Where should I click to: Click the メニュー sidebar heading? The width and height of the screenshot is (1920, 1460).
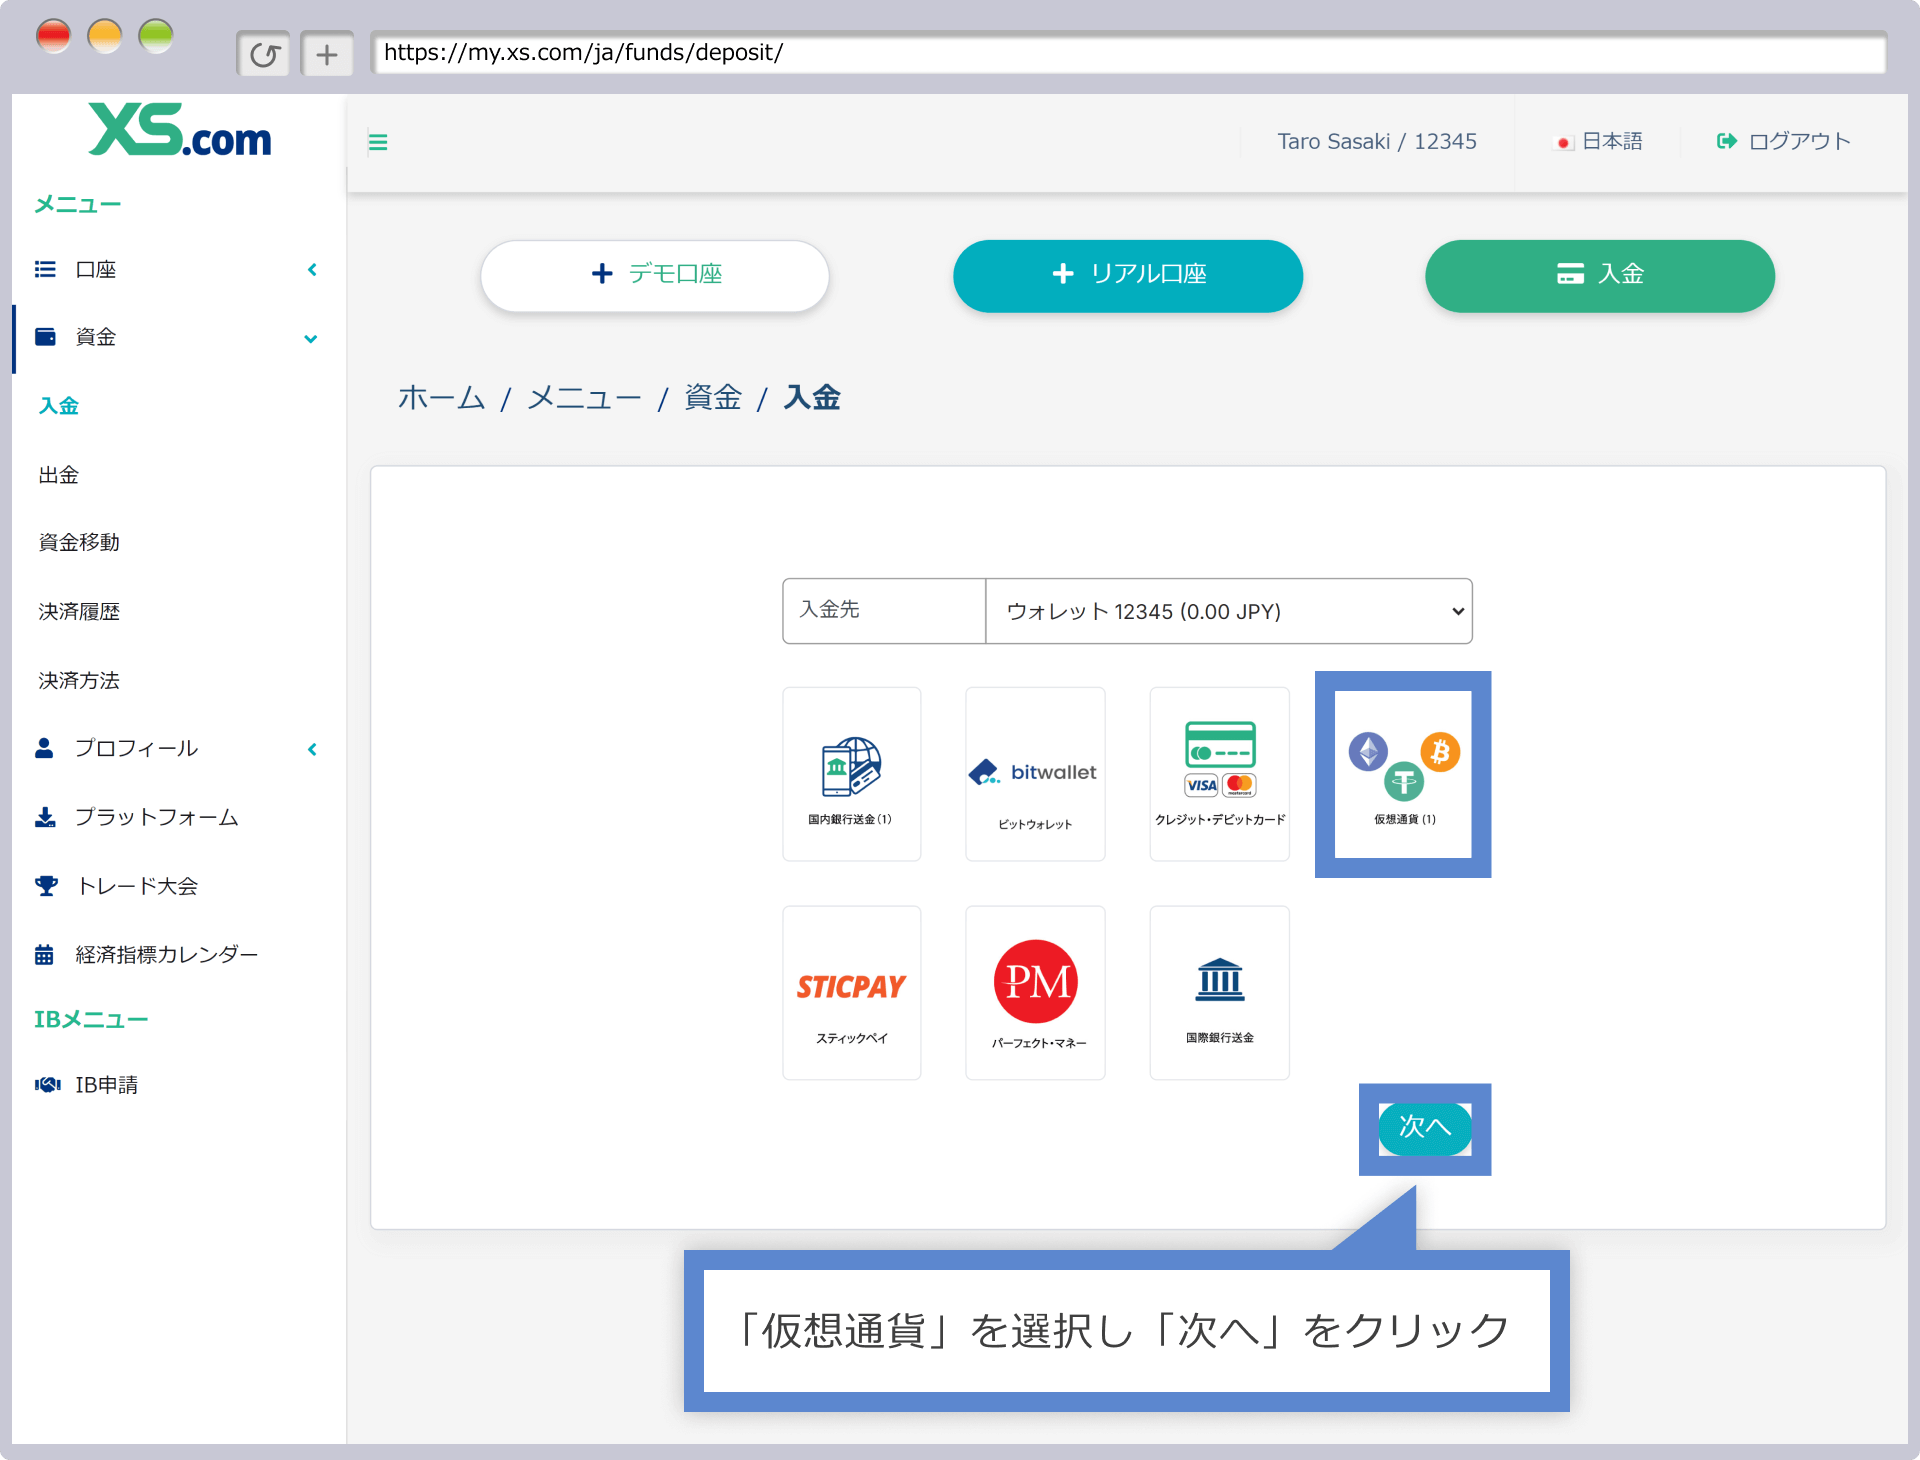[78, 204]
